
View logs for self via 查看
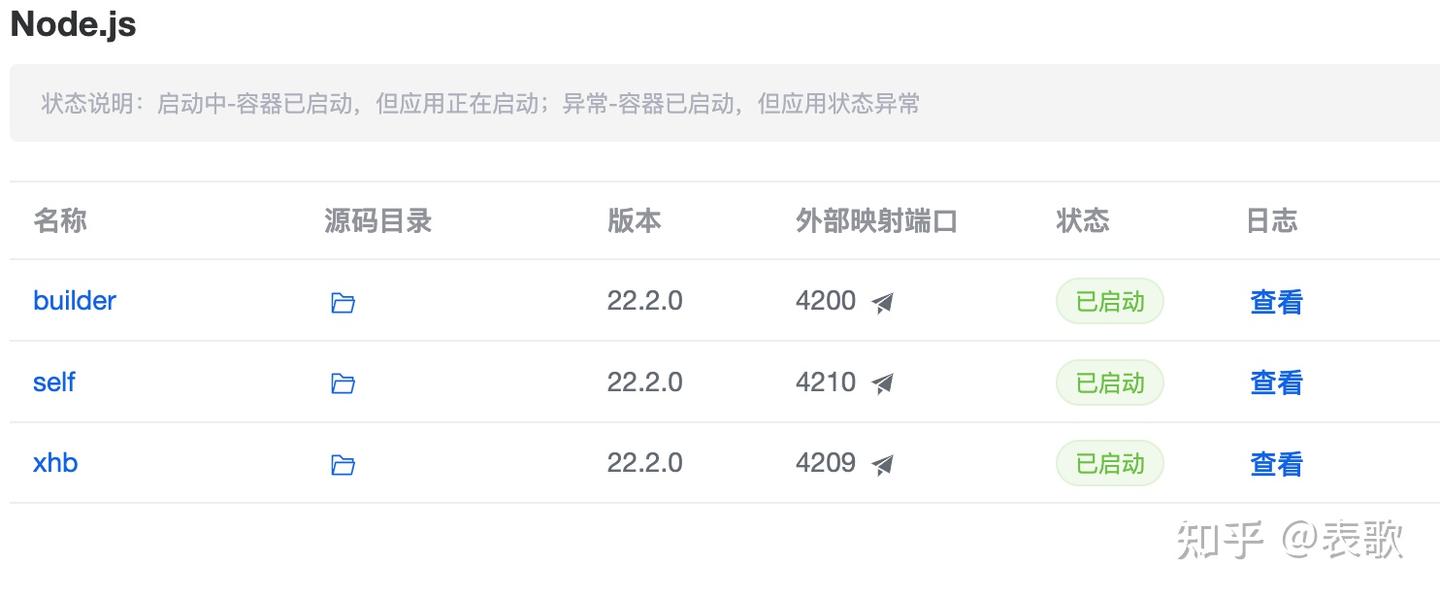point(1276,383)
